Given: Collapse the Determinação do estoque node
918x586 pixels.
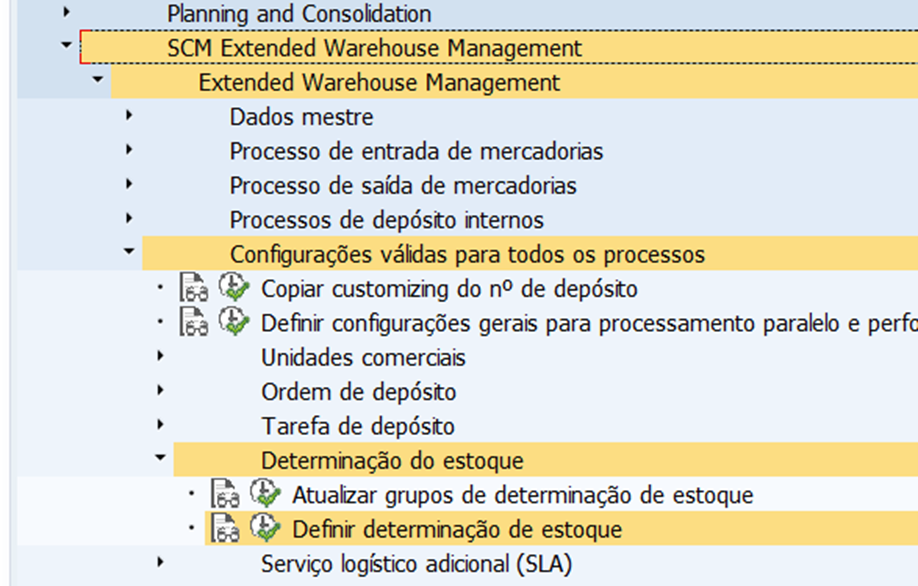Looking at the screenshot, I should pyautogui.click(x=160, y=458).
